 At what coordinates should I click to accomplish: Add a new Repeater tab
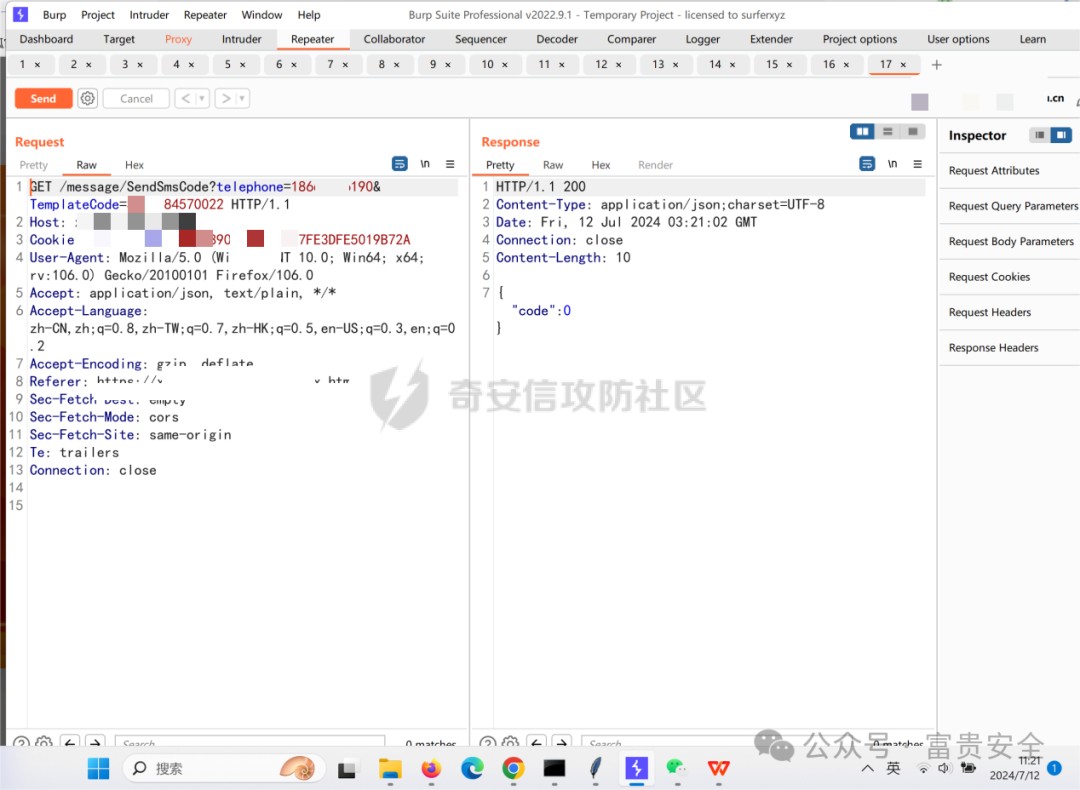pyautogui.click(x=936, y=65)
